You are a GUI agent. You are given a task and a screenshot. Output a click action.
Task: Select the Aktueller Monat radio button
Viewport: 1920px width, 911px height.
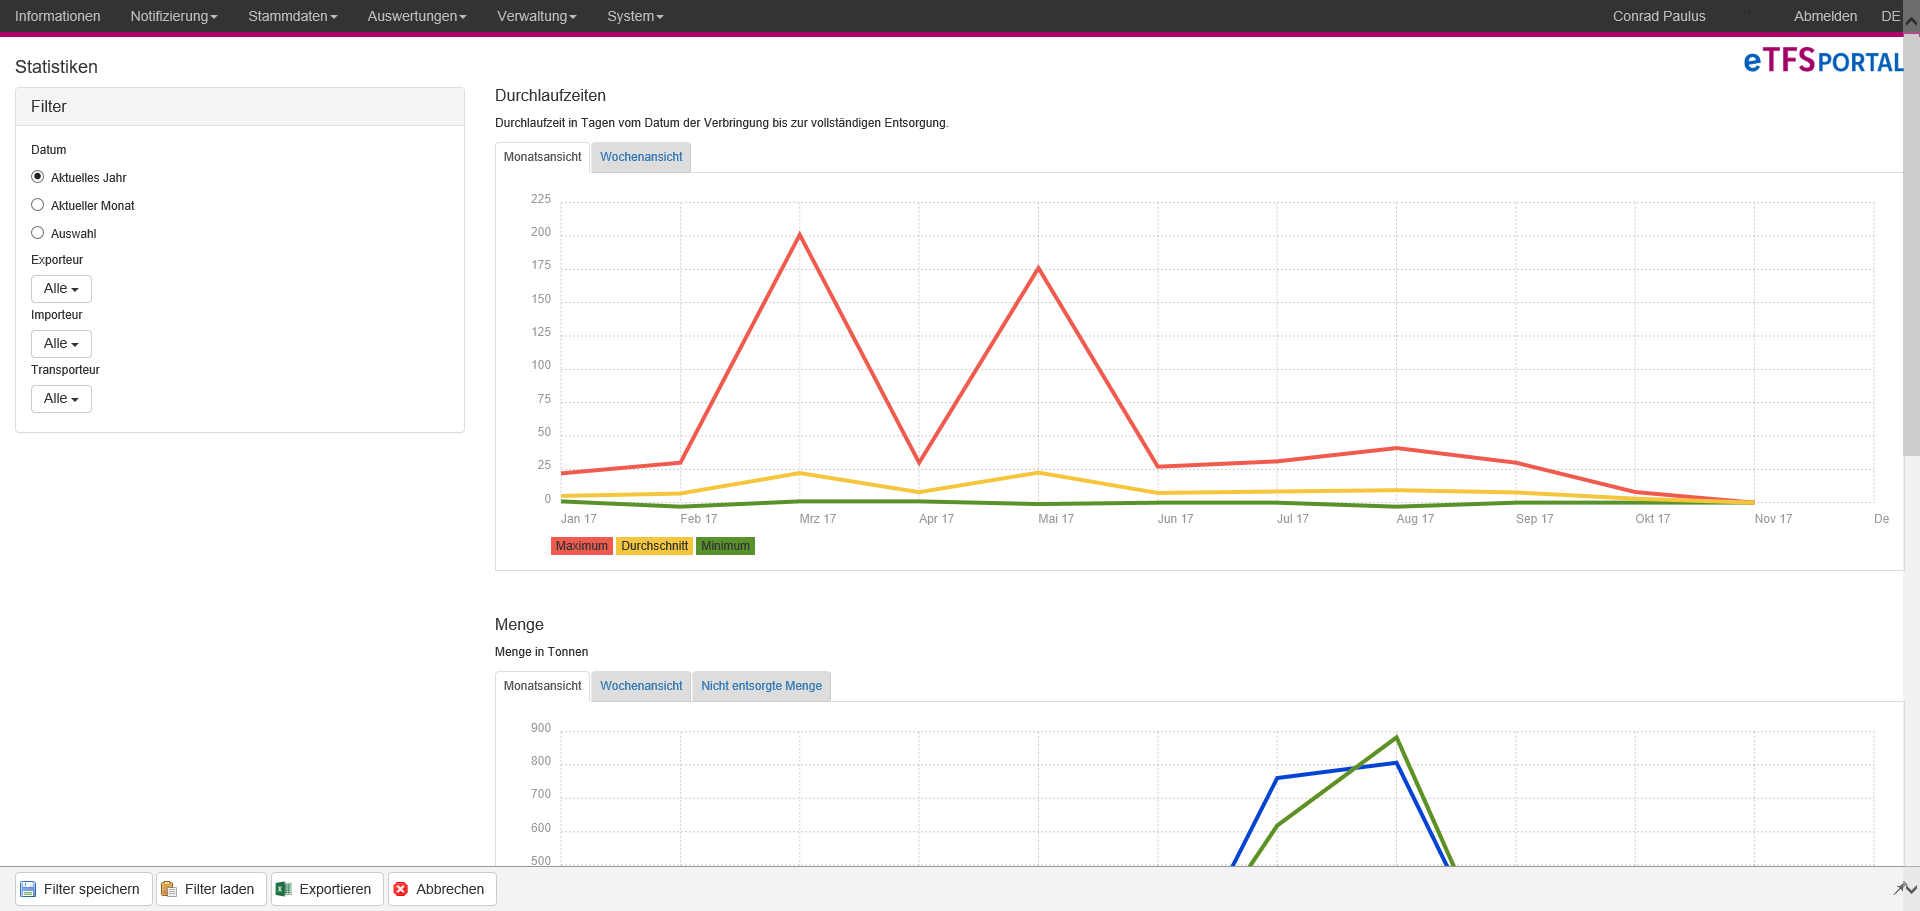[38, 205]
